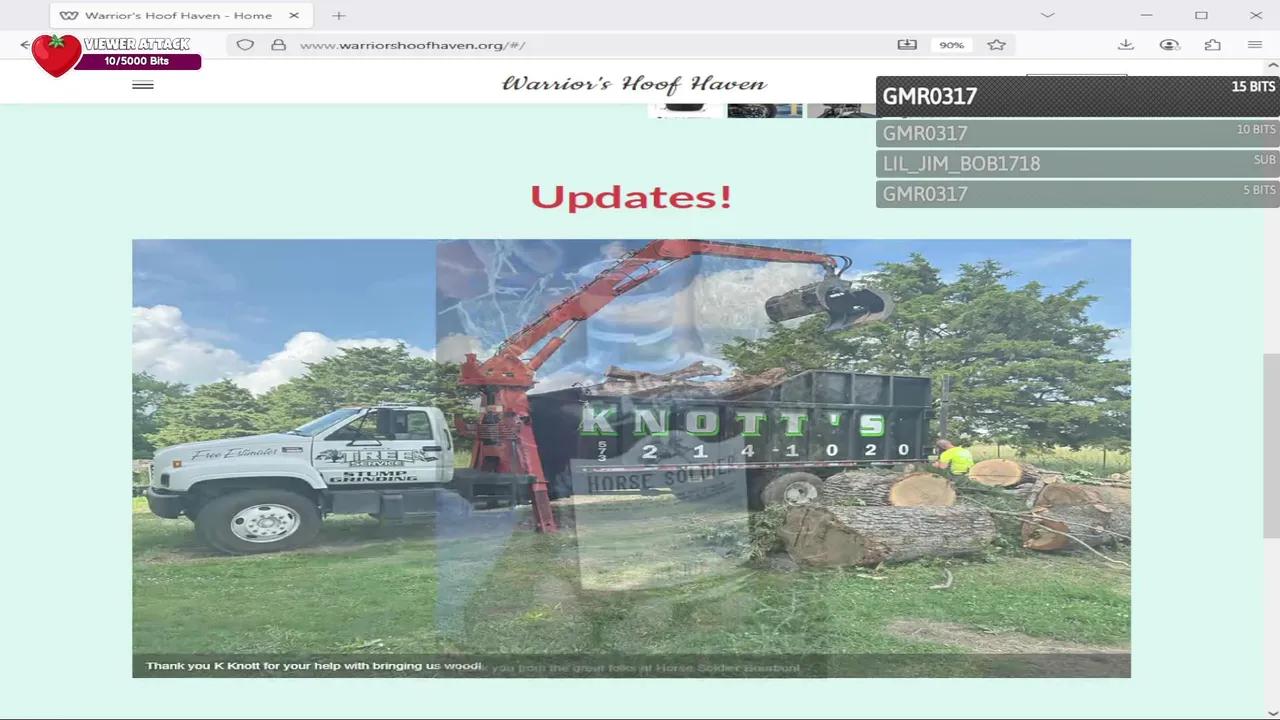Open the browser application menu icon
The width and height of the screenshot is (1280, 720).
click(x=1254, y=45)
